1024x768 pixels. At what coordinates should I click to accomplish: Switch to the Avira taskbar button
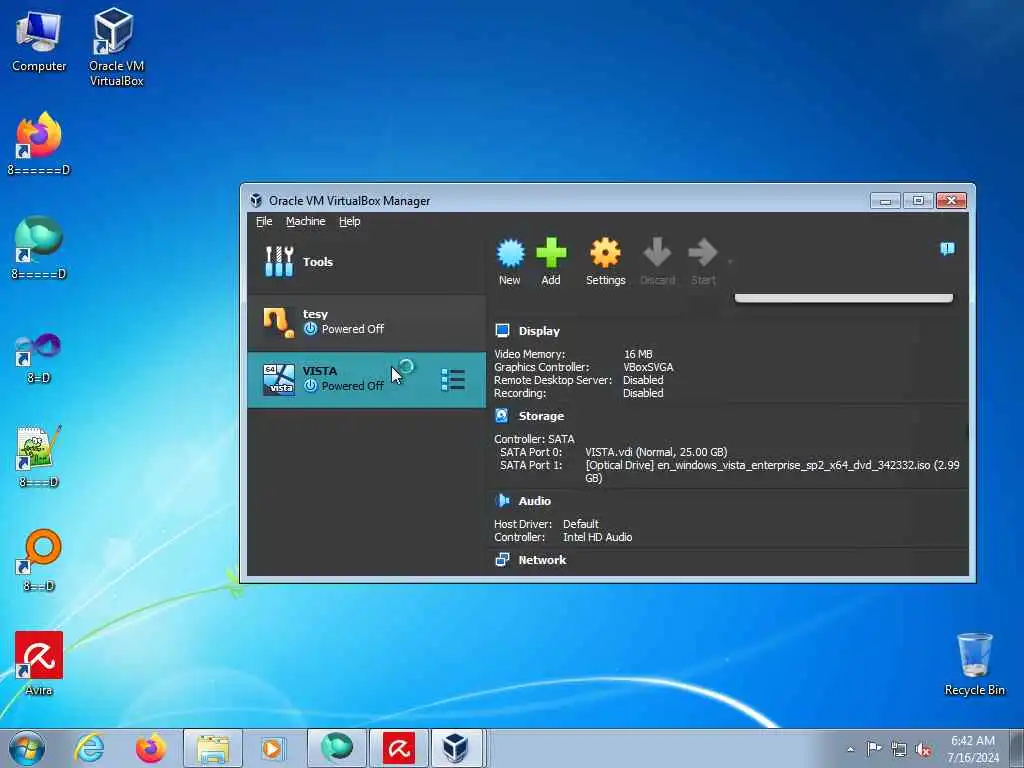click(x=398, y=748)
